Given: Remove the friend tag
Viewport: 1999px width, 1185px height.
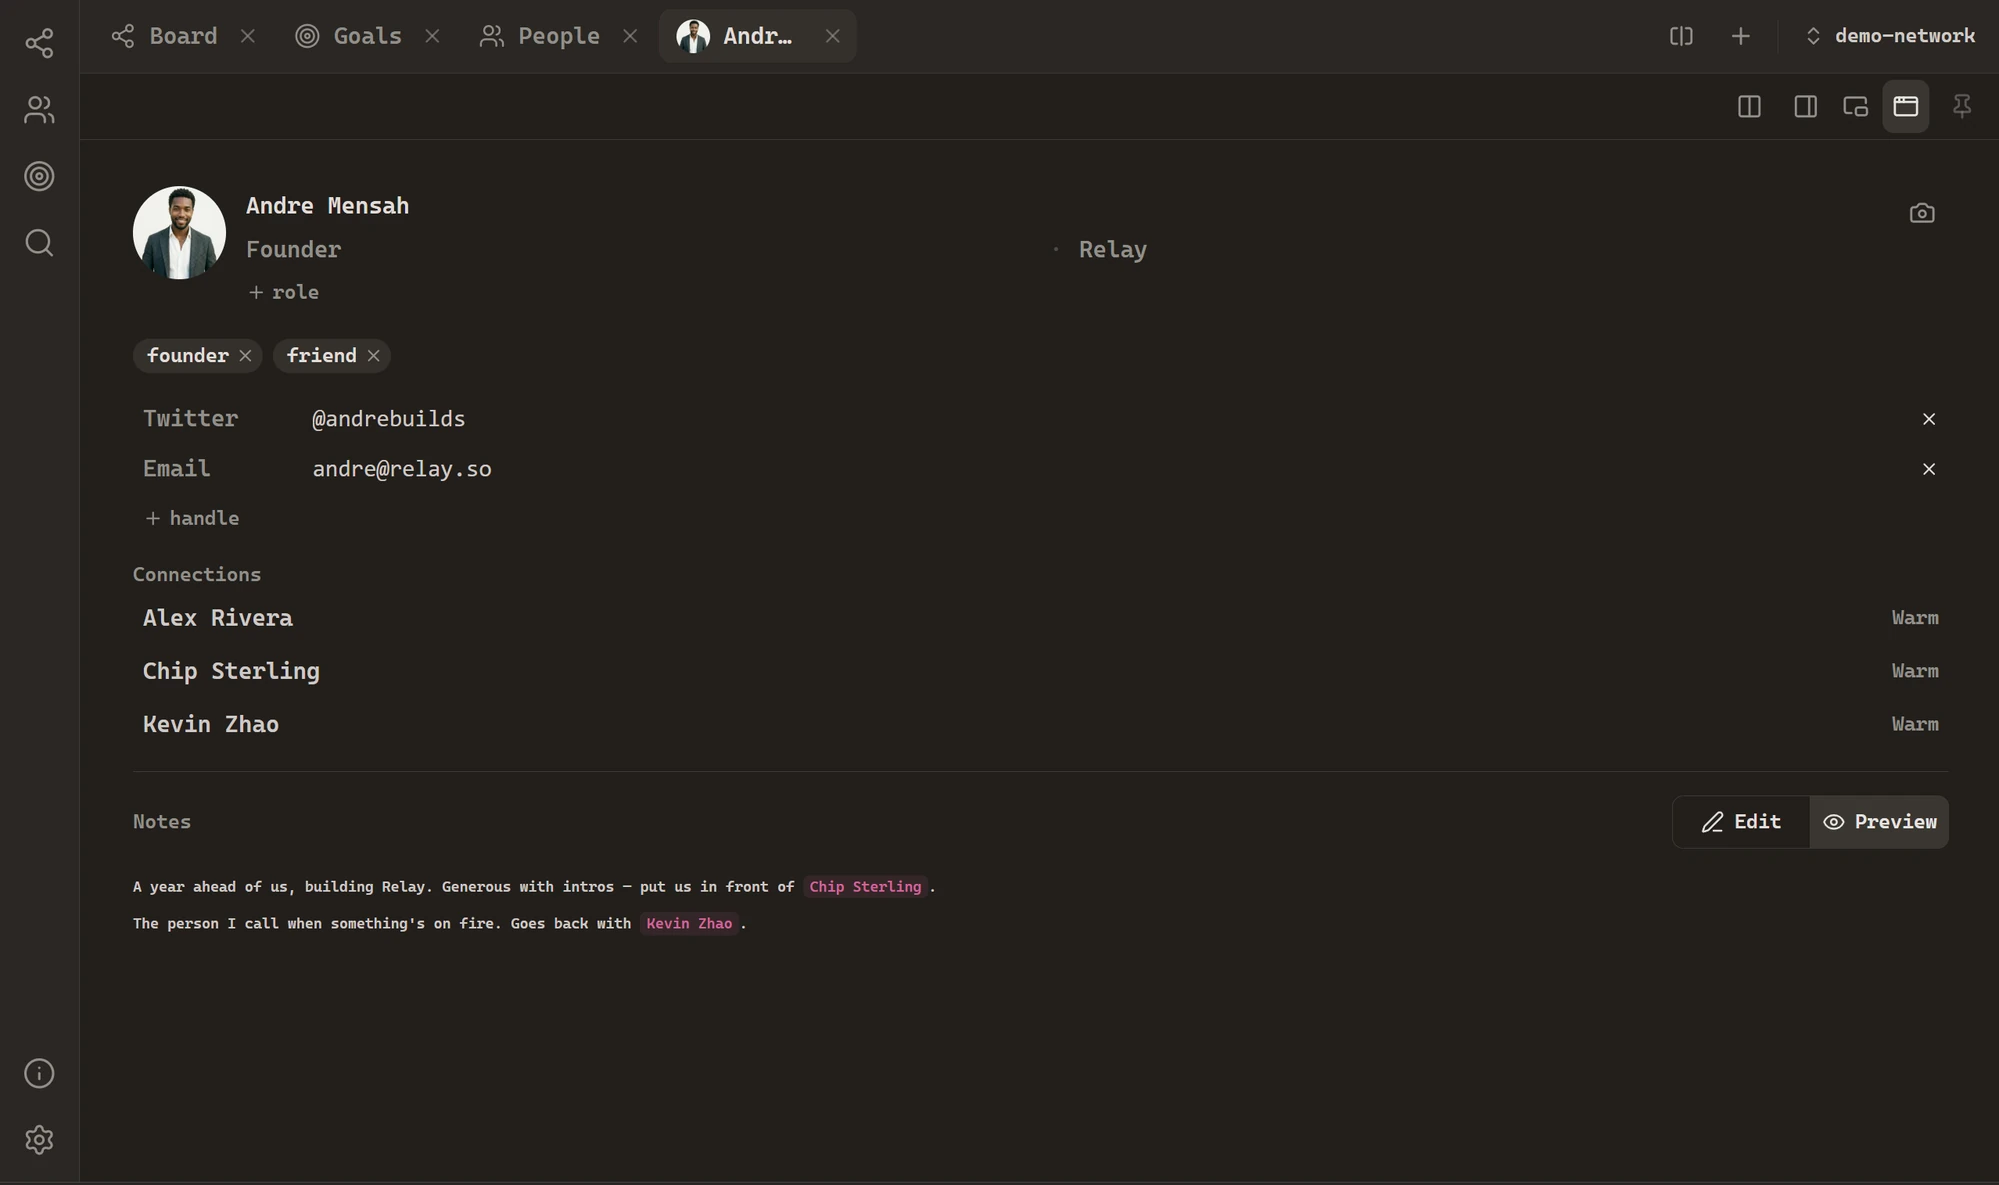Looking at the screenshot, I should tap(373, 356).
